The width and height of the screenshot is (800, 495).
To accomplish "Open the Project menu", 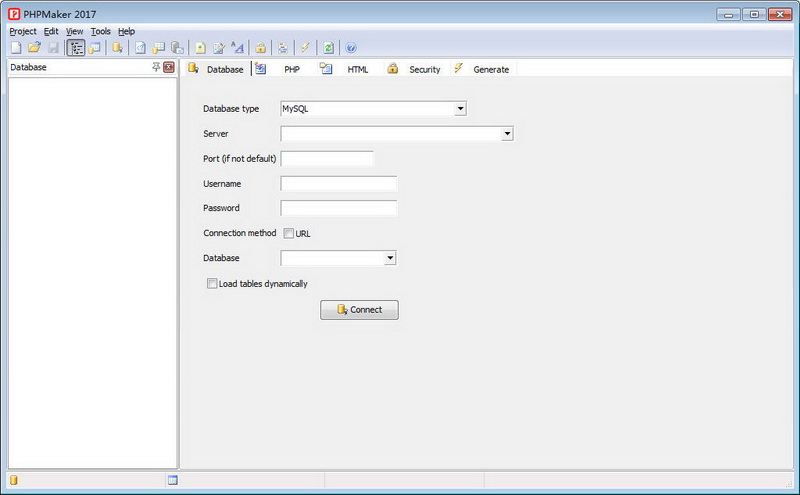I will [22, 31].
